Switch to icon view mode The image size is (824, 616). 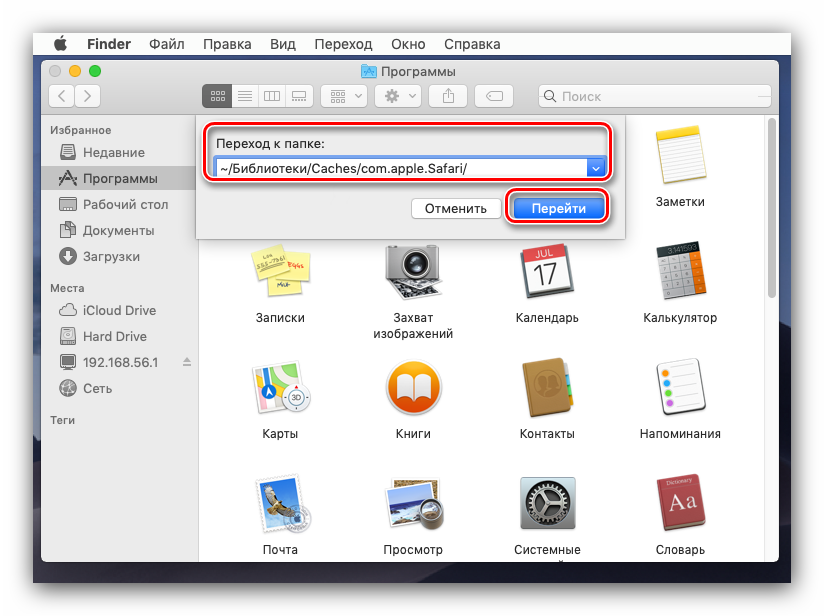[216, 96]
